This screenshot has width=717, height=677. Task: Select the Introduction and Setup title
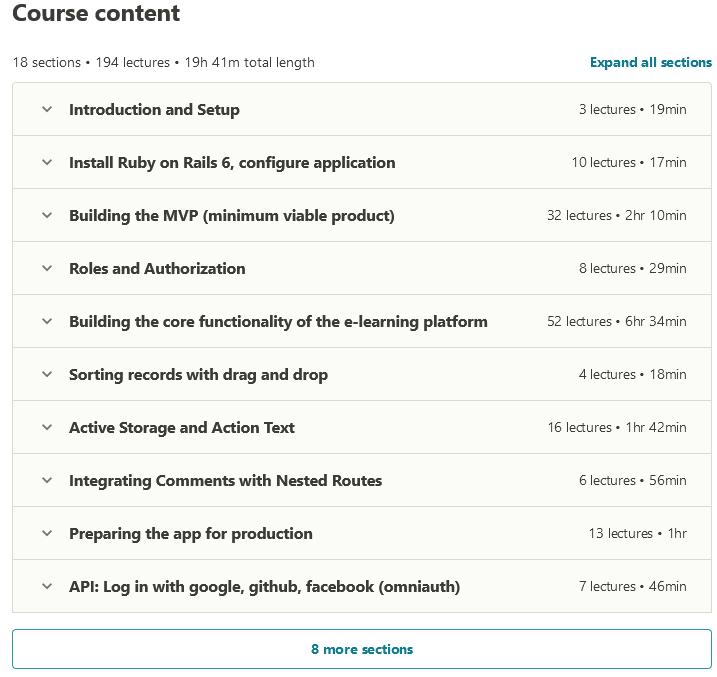(x=154, y=110)
